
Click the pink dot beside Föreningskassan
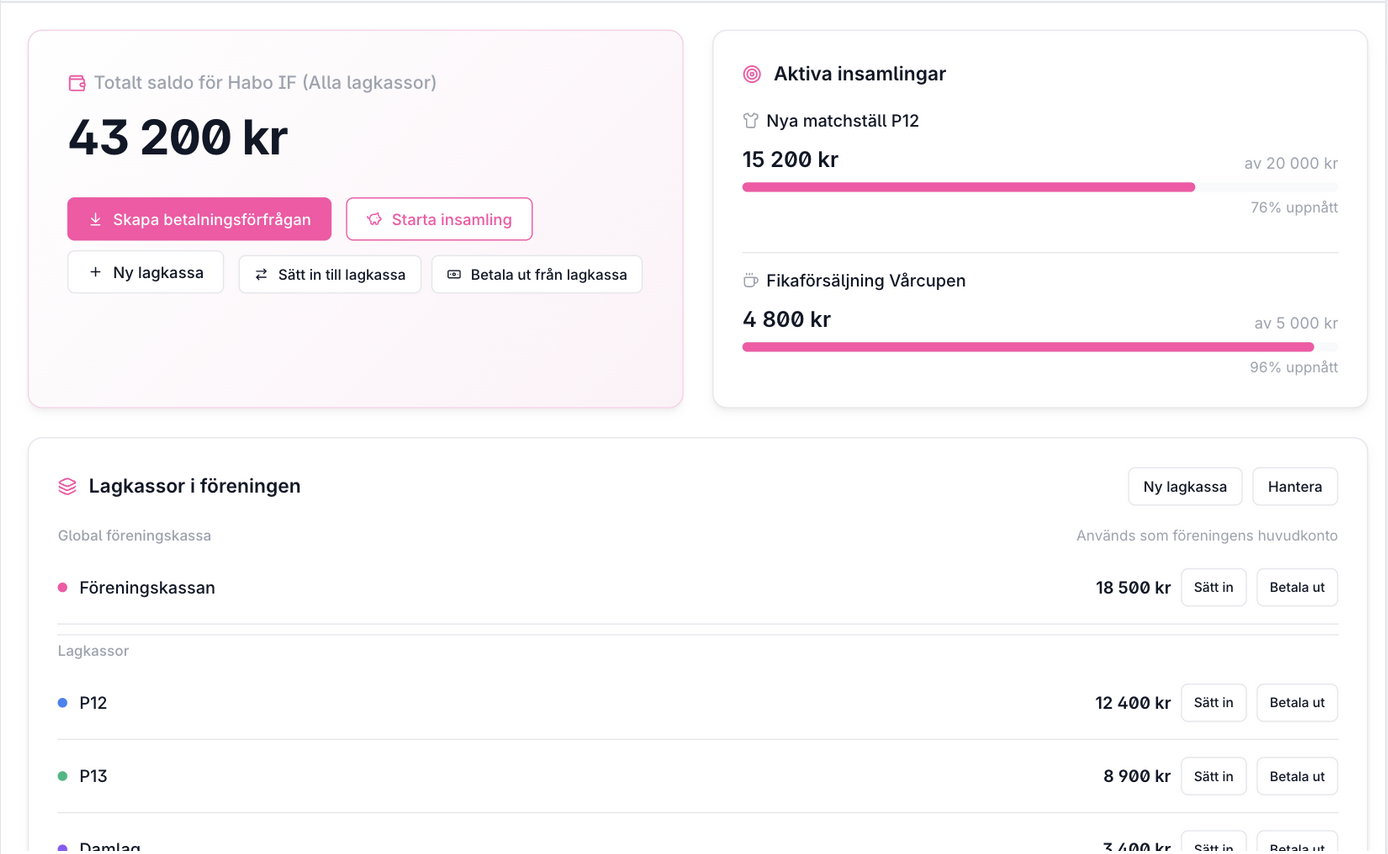(64, 587)
